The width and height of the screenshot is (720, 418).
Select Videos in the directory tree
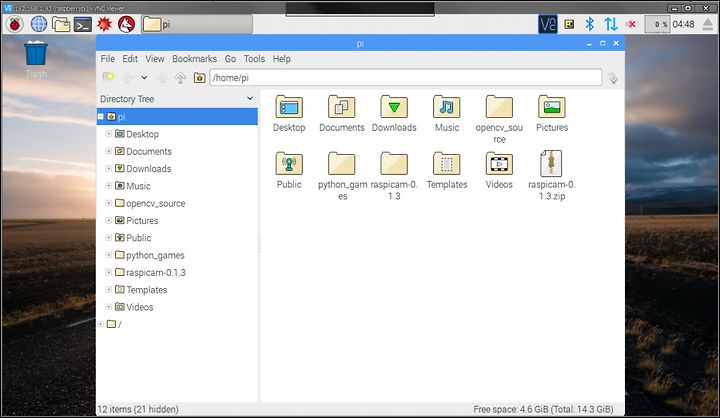(140, 307)
